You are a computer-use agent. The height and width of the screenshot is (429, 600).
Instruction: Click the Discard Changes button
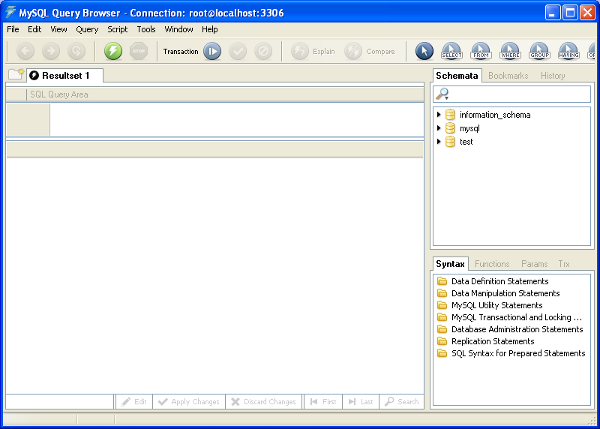(264, 401)
